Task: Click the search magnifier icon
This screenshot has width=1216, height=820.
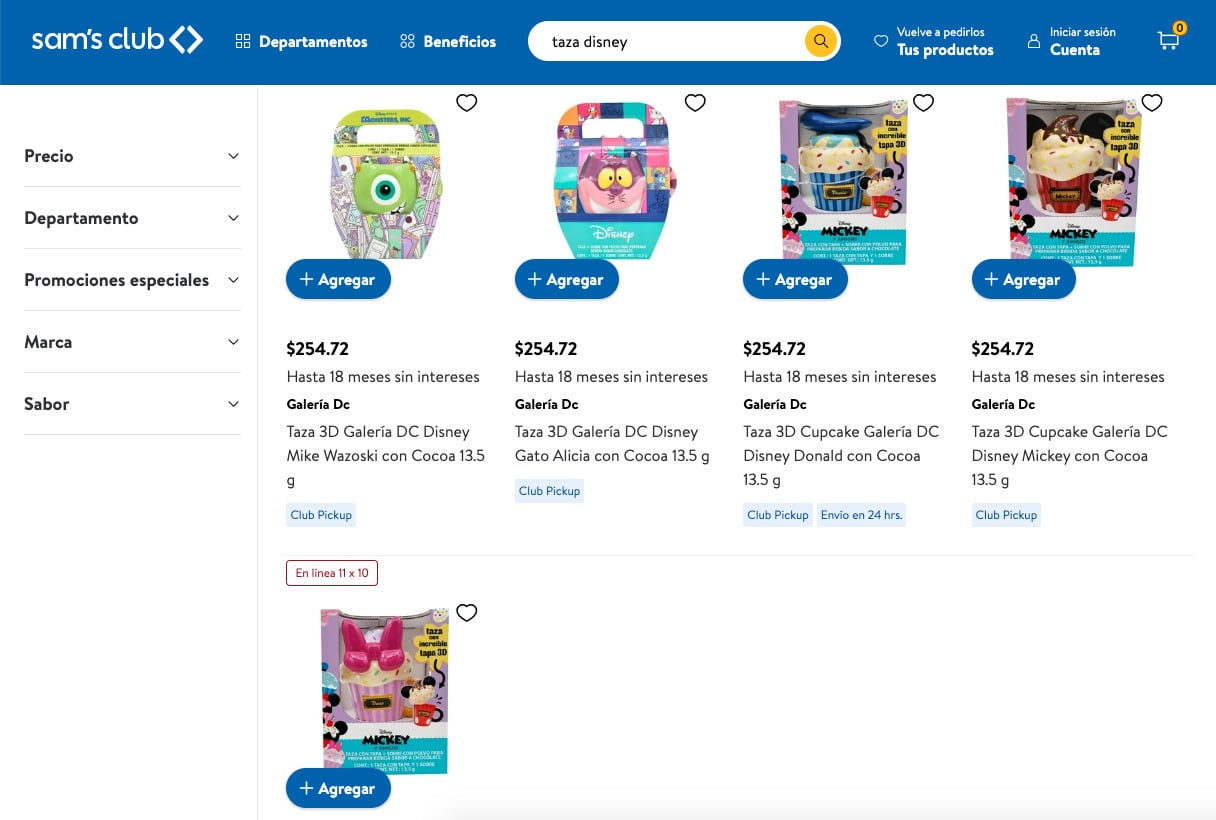Action: tap(820, 41)
